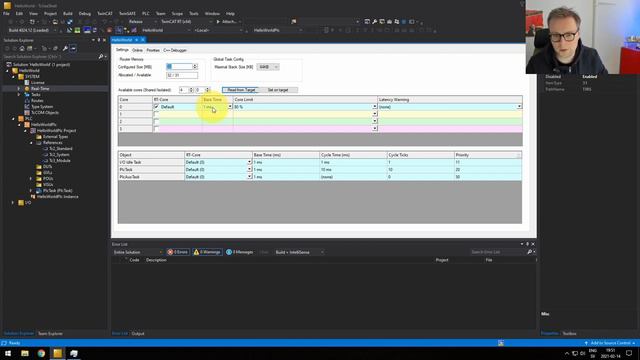Screen dimensions: 640x360
Task: Open the Windows Start menu
Action: coord(8,353)
